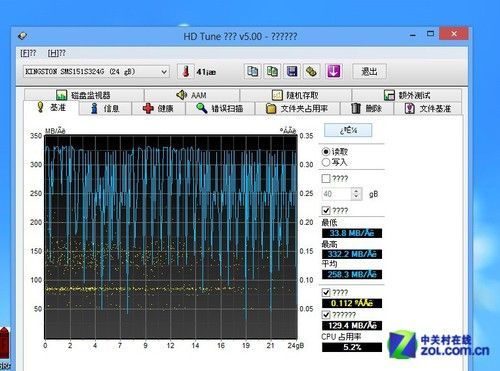Viewport: 500px width, 371px height.
Task: Click the 0.112 access time value
Action: pos(352,303)
